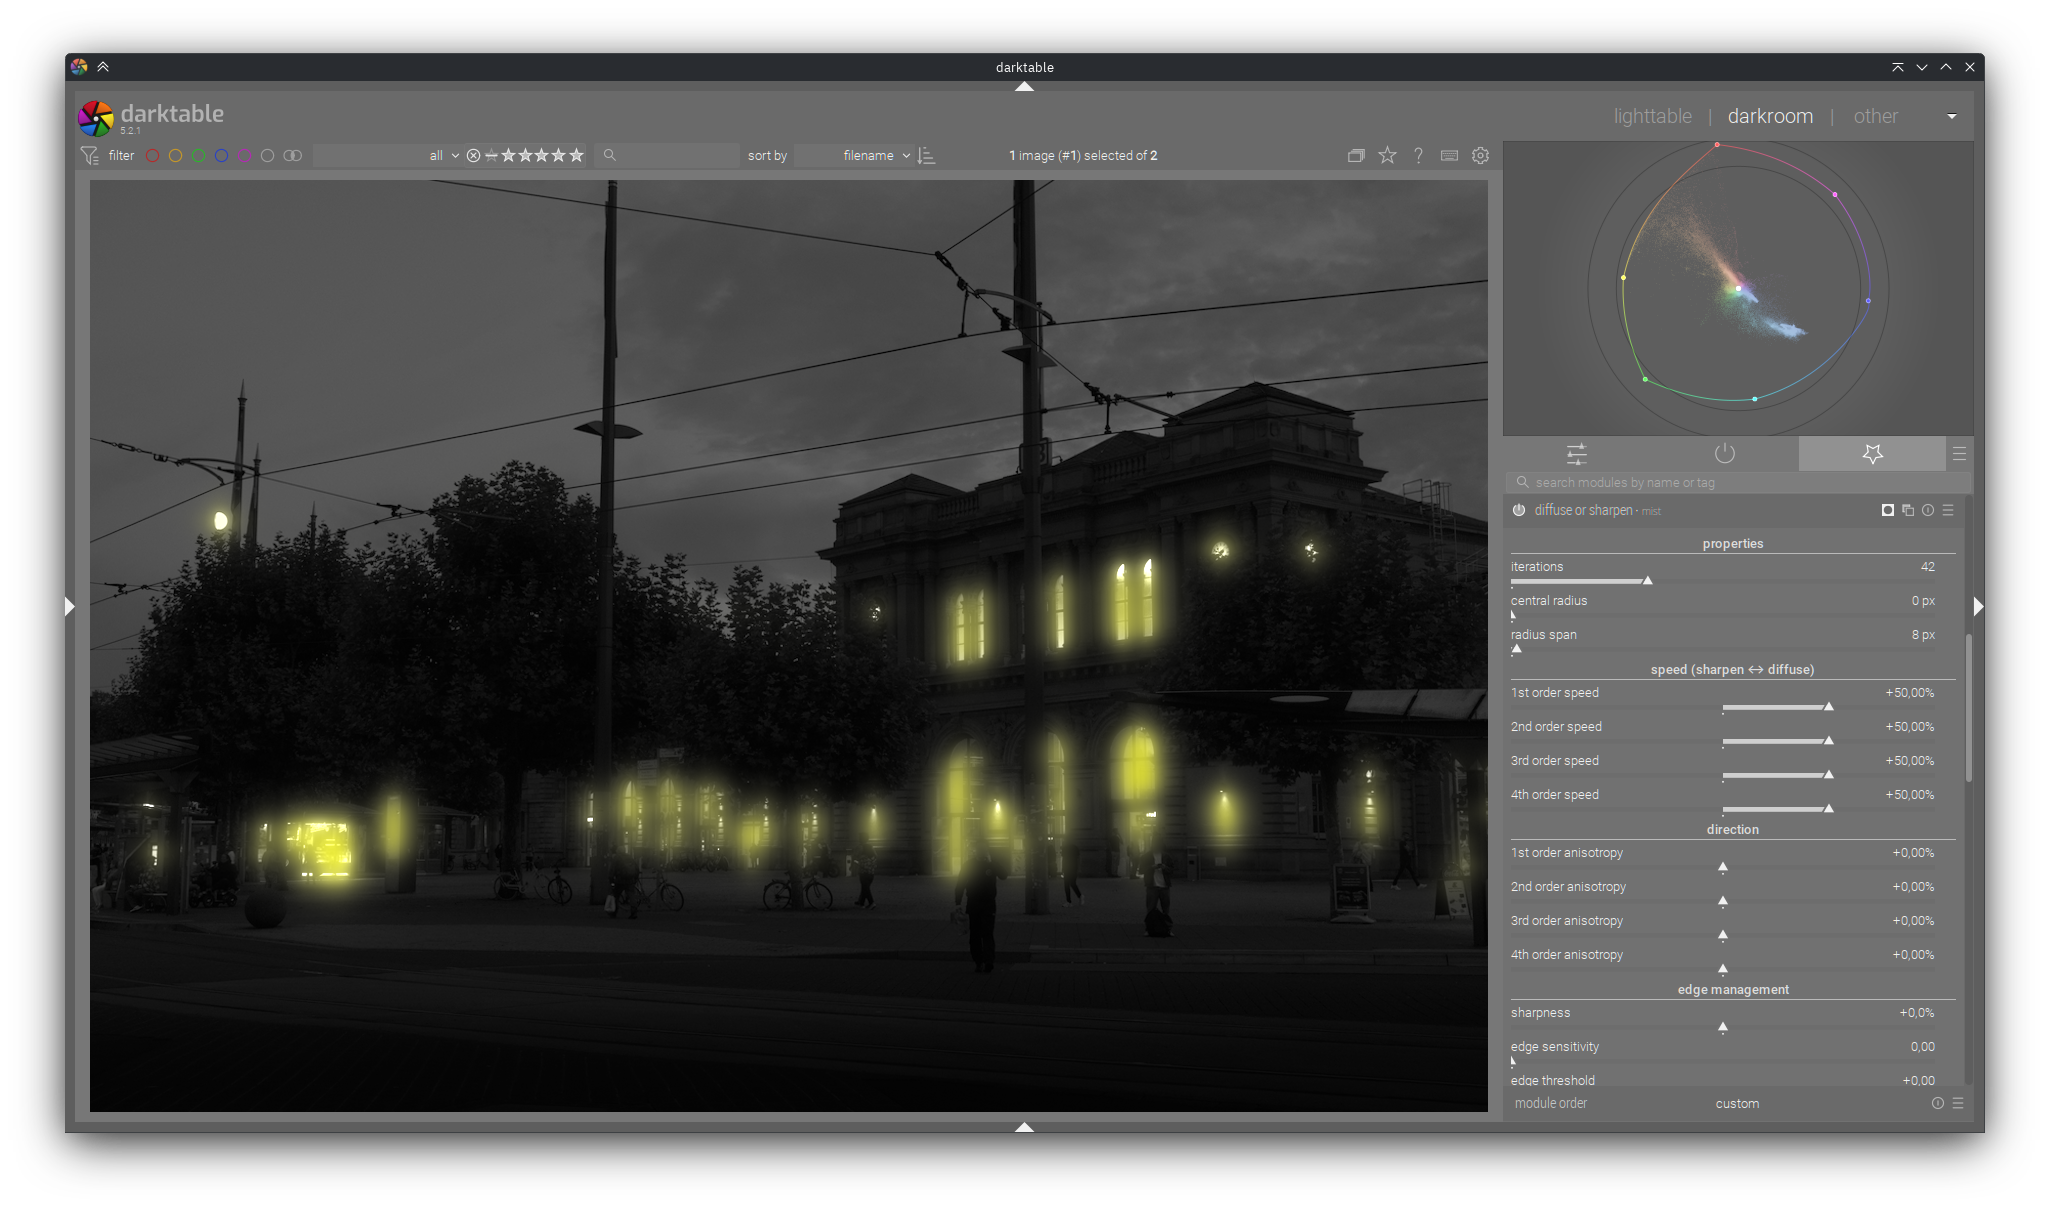Click the grouping toggle icon in toolbar
The width and height of the screenshot is (2050, 1210).
coord(1356,156)
